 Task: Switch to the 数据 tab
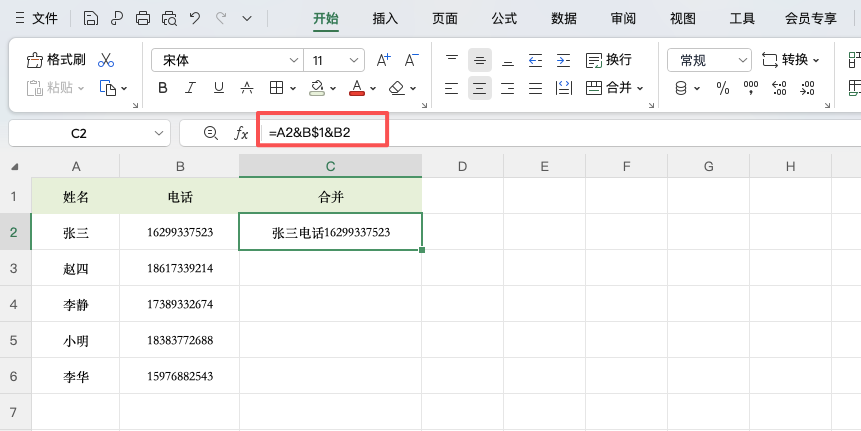pos(564,19)
